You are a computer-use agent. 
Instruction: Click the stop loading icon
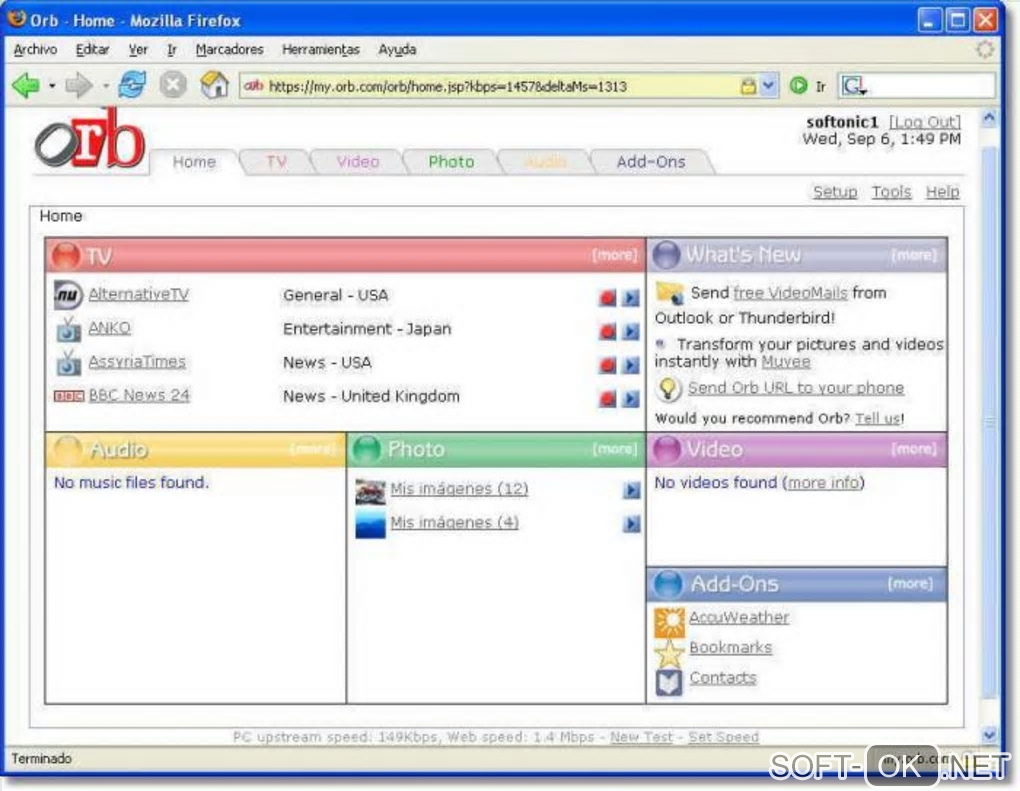[x=173, y=85]
